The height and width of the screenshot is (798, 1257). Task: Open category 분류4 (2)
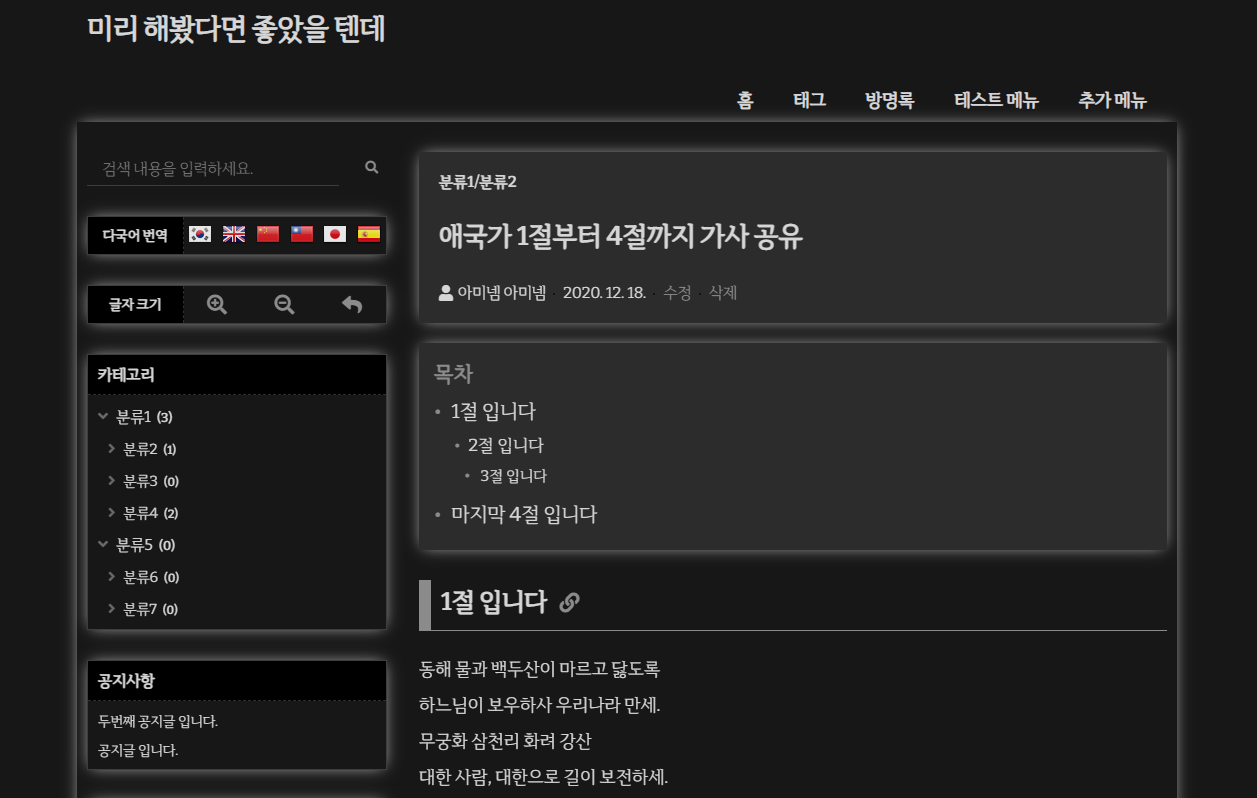tap(151, 512)
